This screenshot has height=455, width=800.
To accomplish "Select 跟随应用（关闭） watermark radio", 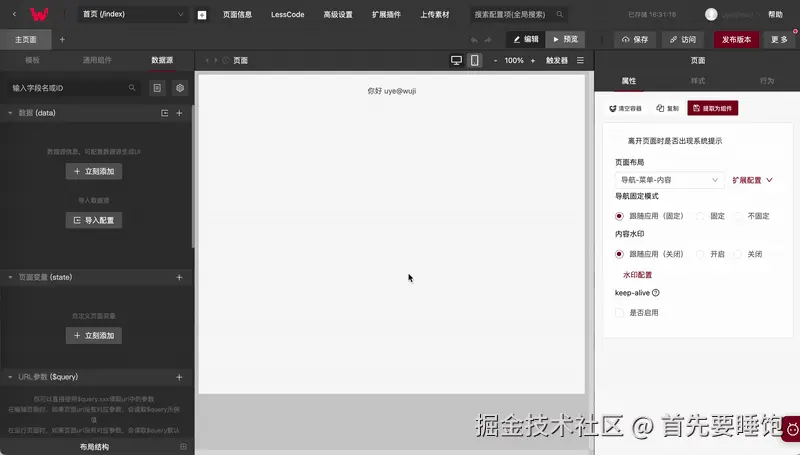I will pos(619,254).
